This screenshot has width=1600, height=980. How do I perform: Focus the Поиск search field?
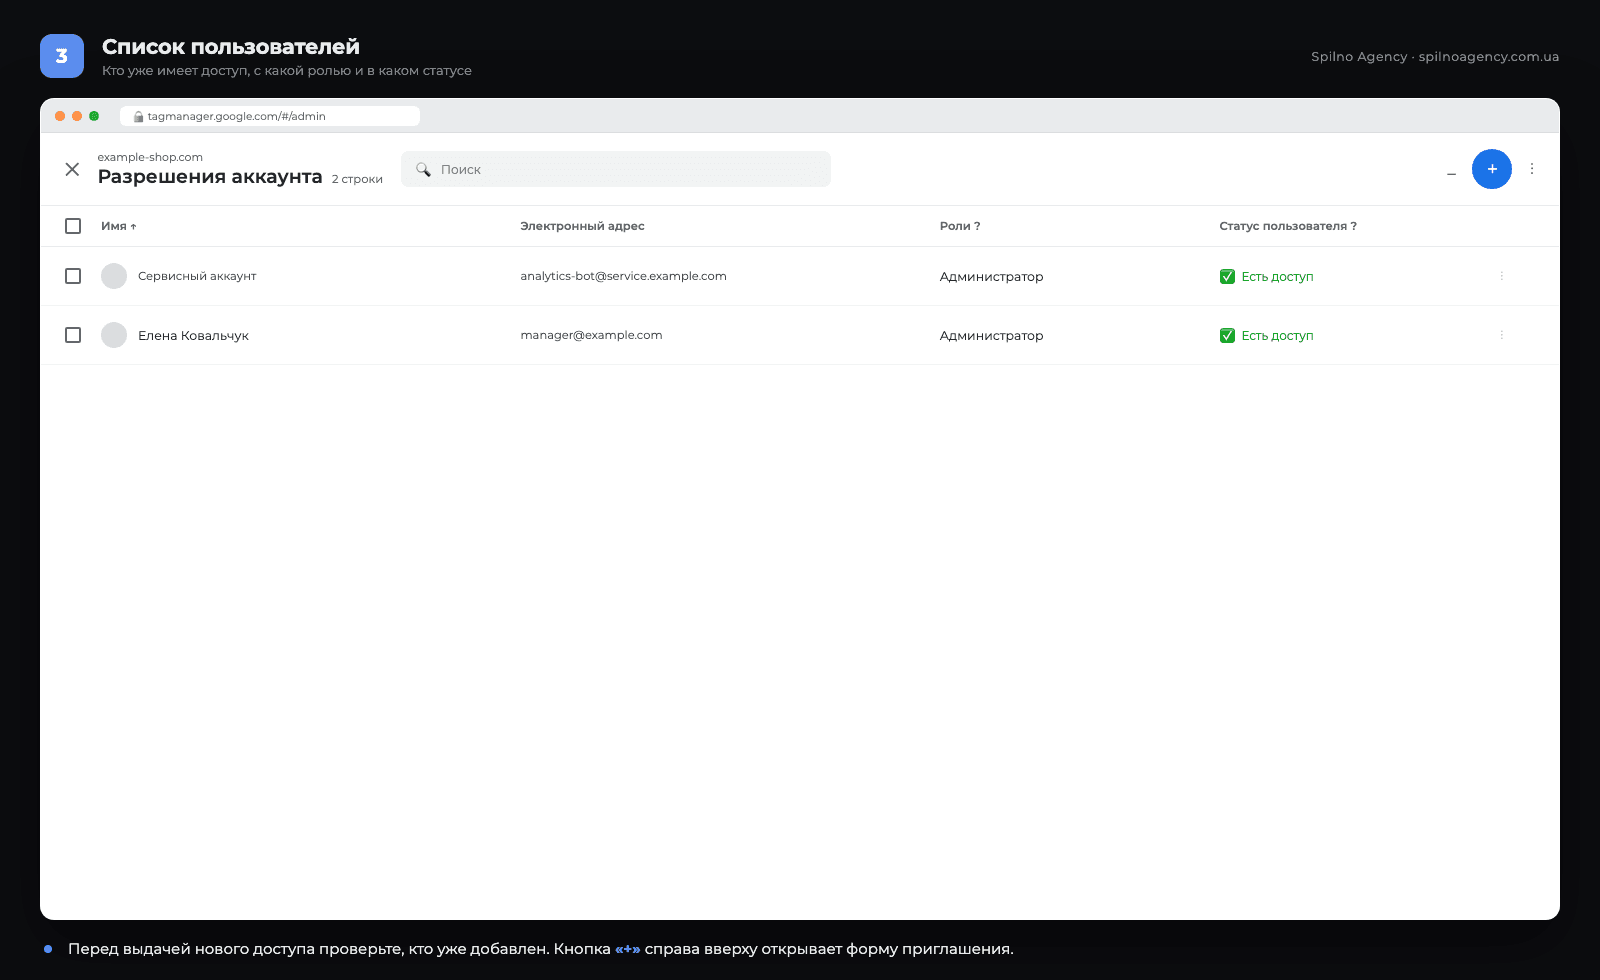pos(616,169)
